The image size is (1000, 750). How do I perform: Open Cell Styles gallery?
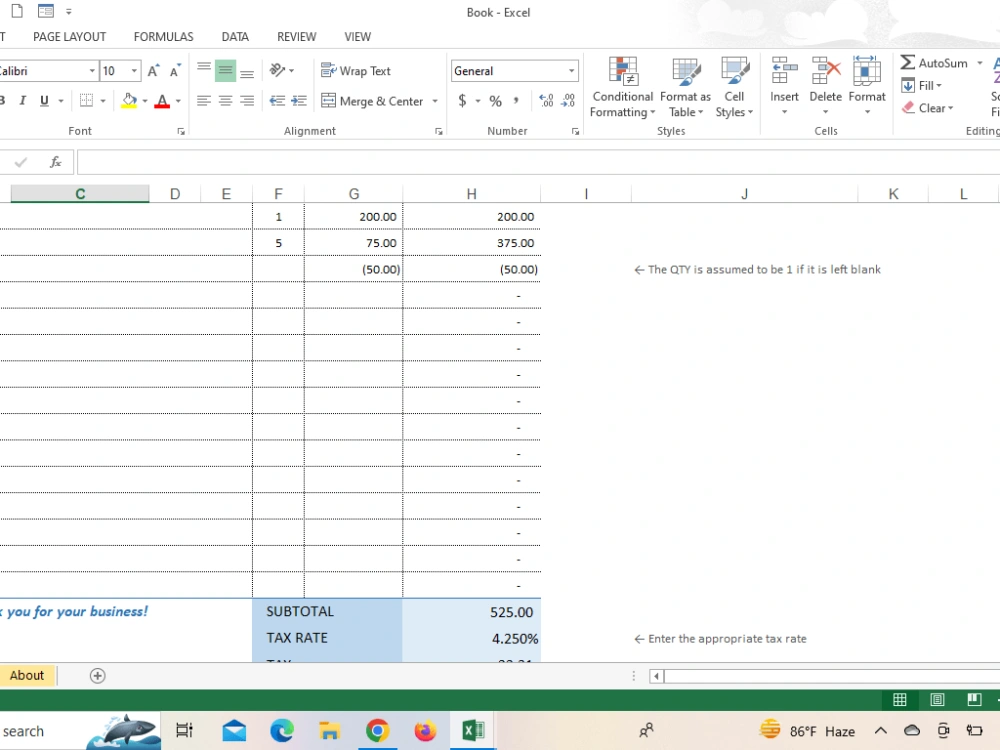point(734,87)
